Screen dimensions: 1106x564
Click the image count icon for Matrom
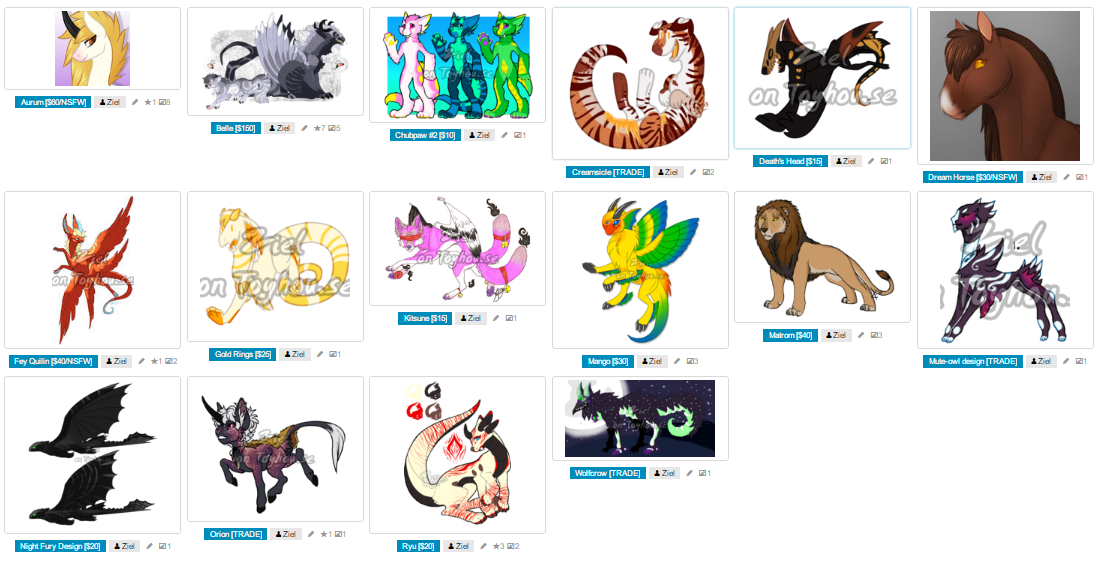tap(875, 336)
